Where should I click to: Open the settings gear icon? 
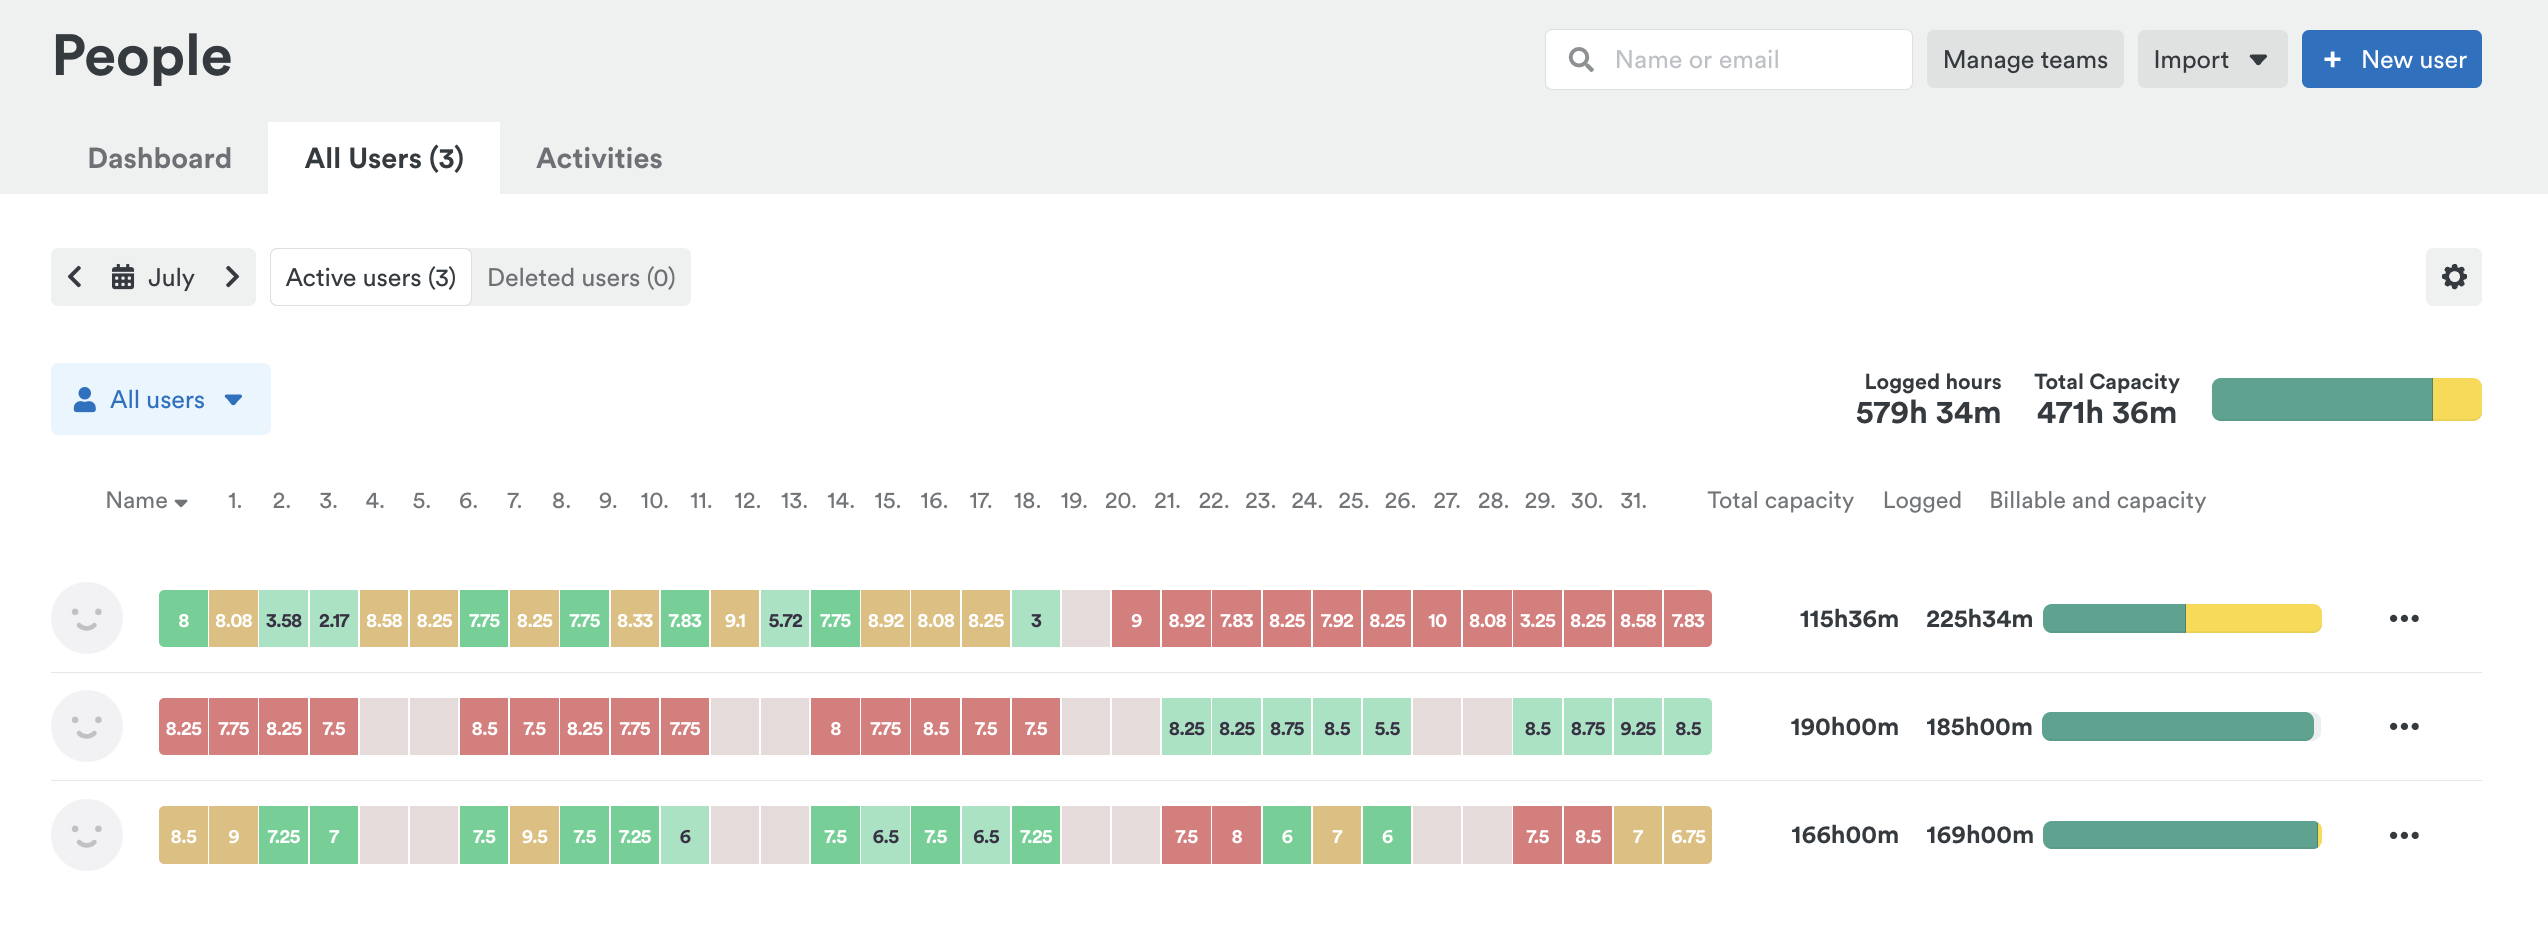pos(2453,277)
